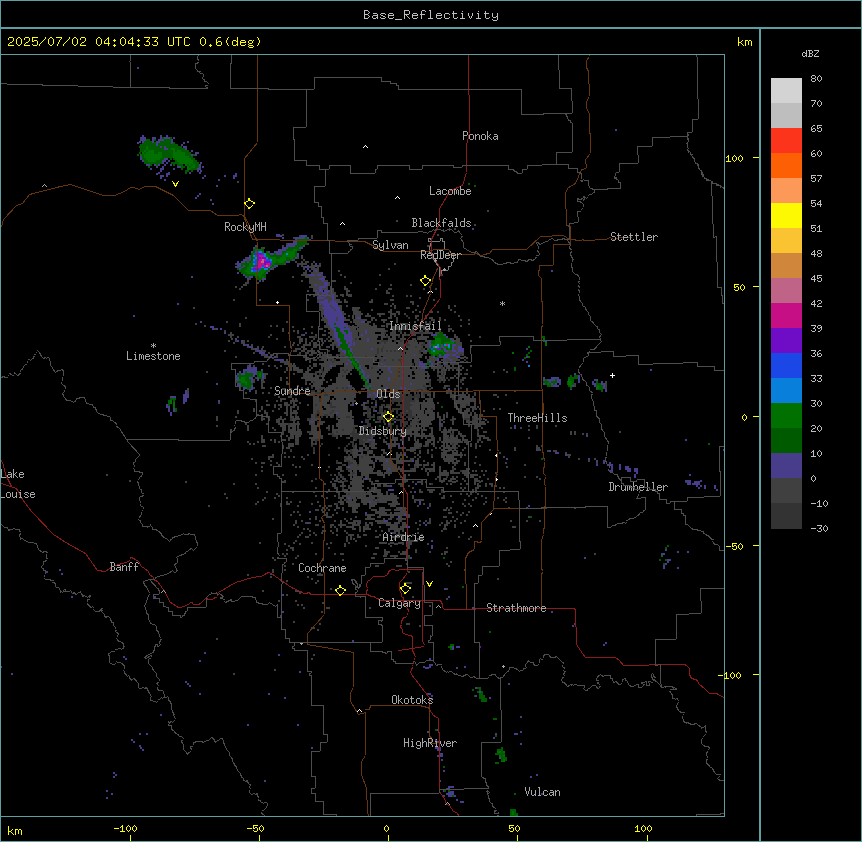
Task: Click the yellow marker near Cochrane
Action: [x=340, y=590]
